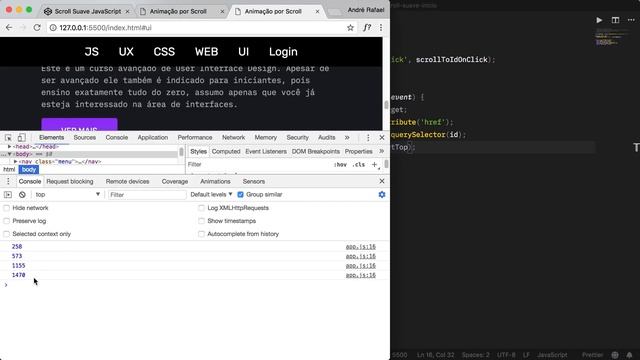The image size is (640, 360).
Task: Toggle :hov element state button
Action: (340, 164)
